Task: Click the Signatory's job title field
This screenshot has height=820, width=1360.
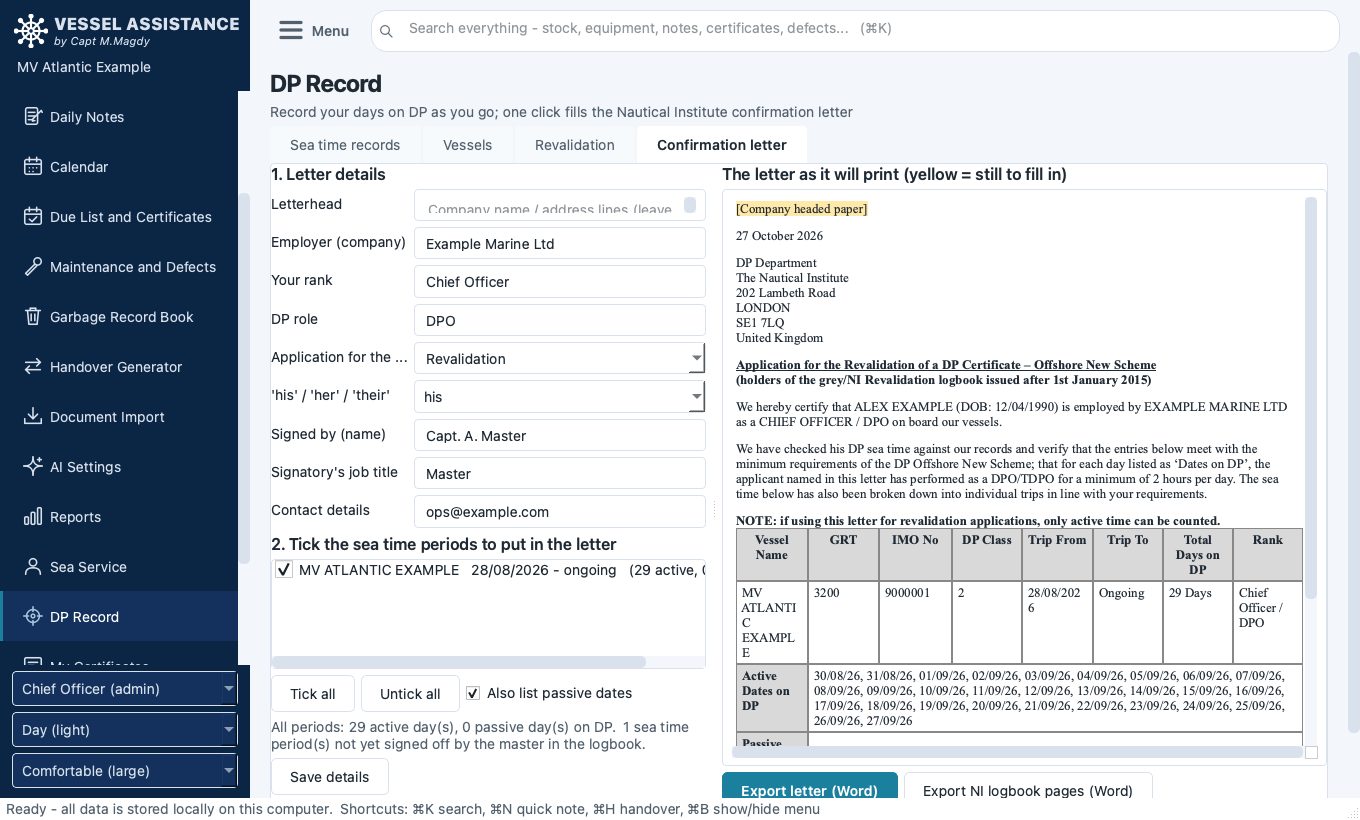Action: point(559,473)
